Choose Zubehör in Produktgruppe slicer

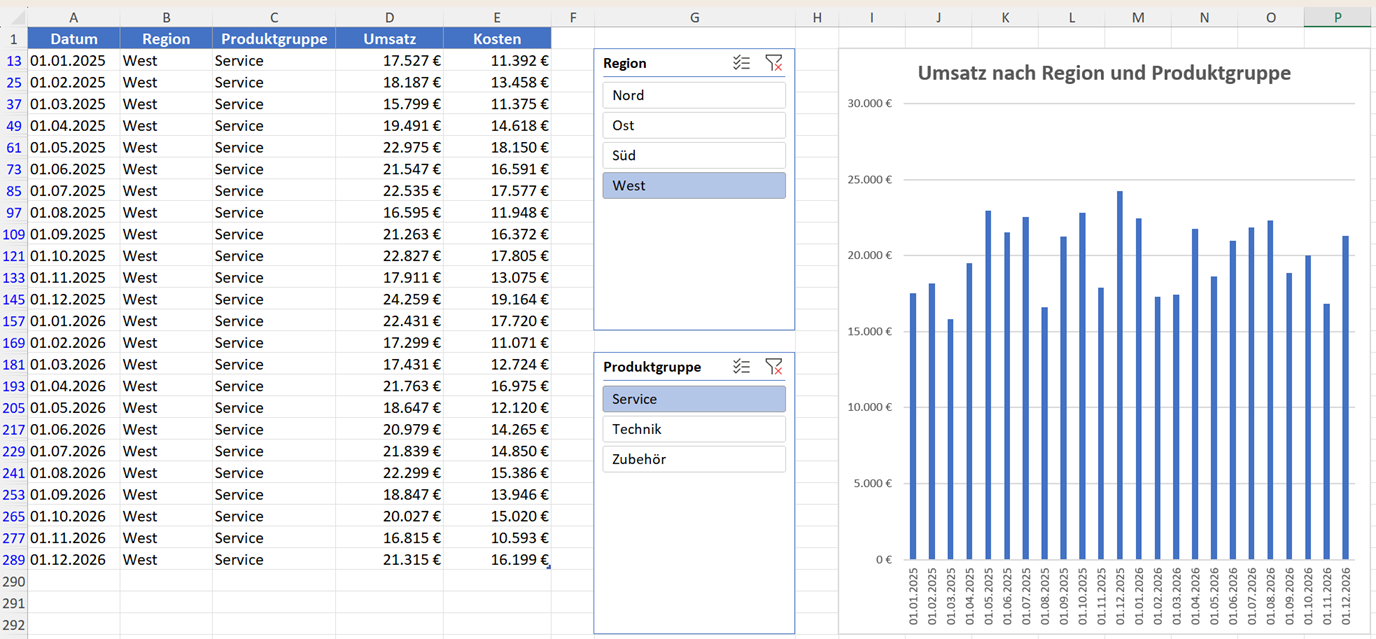694,459
